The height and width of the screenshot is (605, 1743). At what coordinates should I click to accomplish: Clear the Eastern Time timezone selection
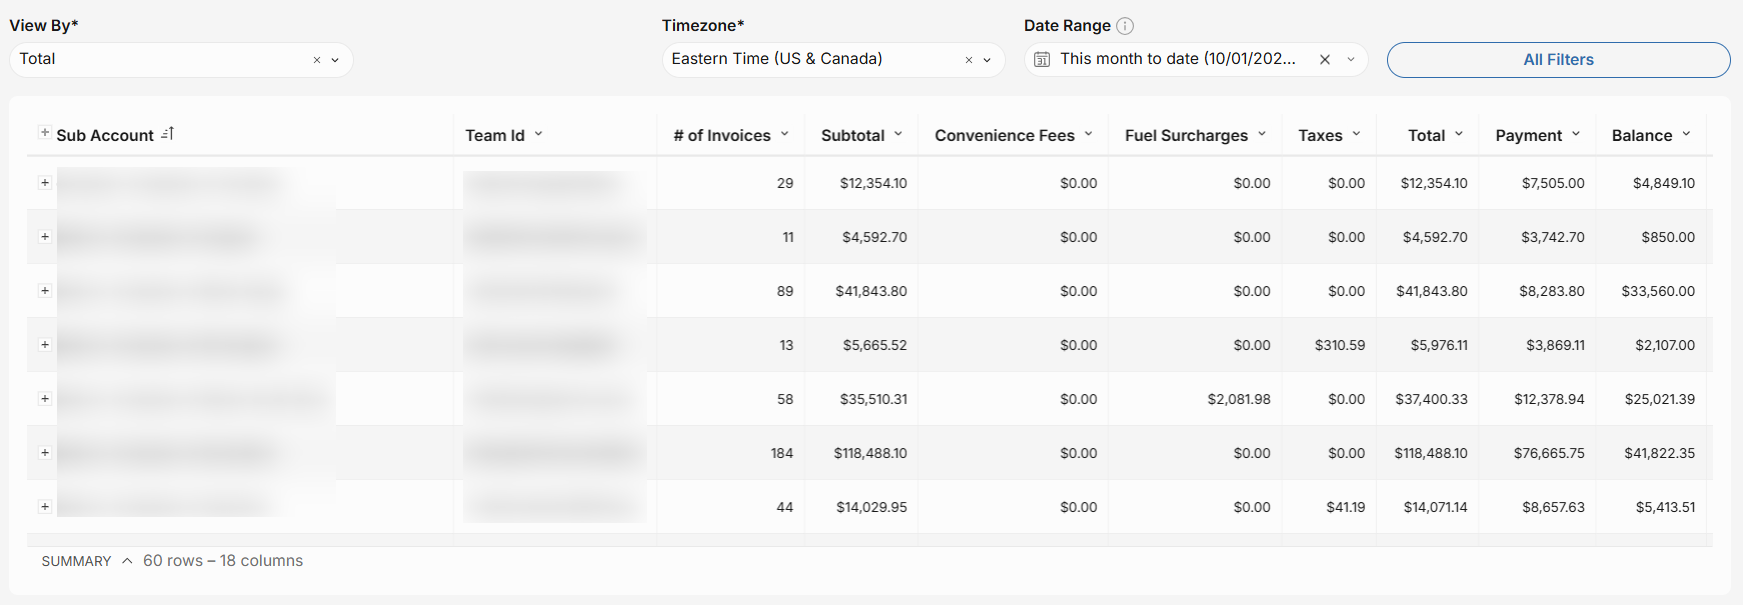pos(969,60)
